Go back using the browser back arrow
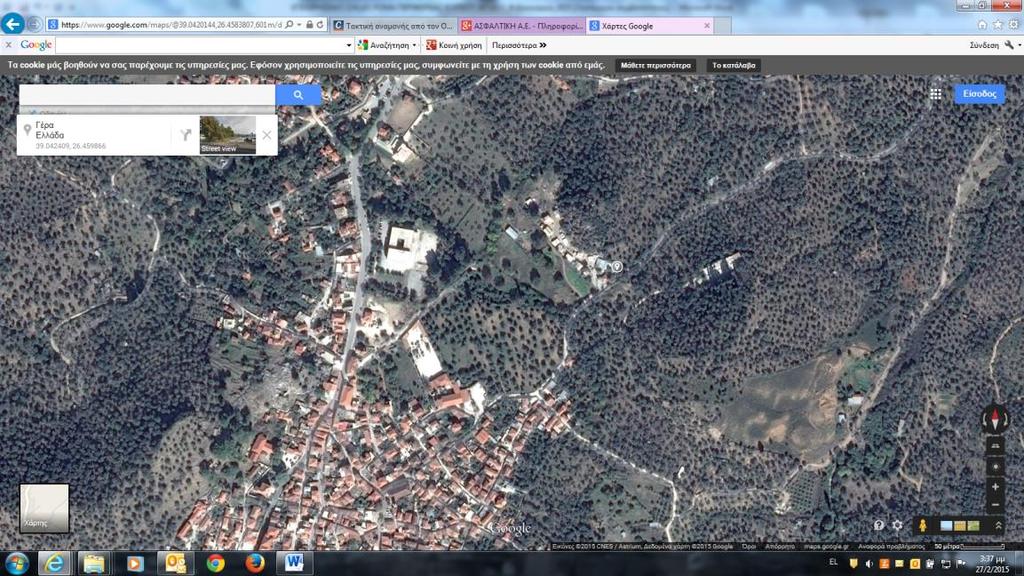Viewport: 1024px width, 576px height. coord(12,24)
